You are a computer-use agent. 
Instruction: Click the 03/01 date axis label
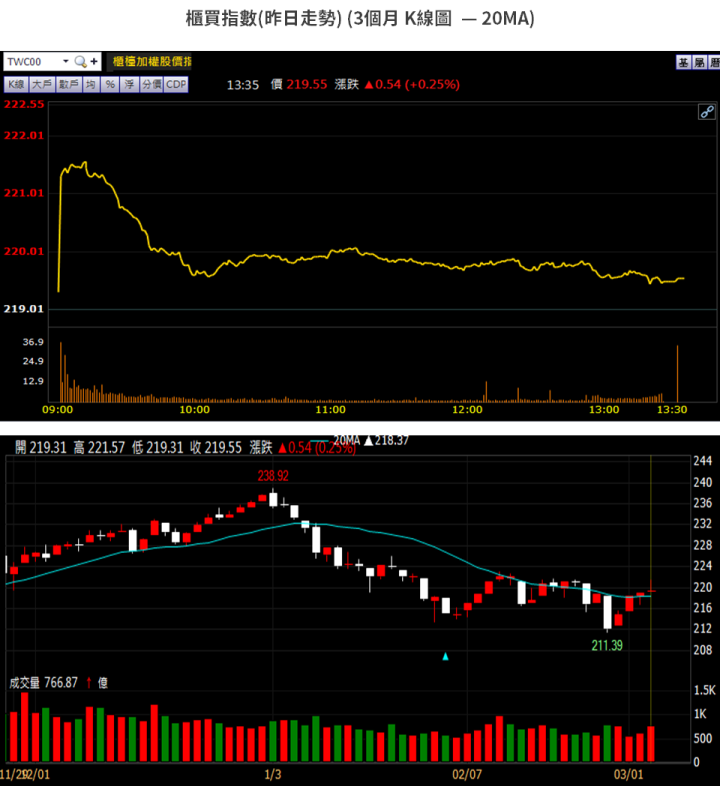click(628, 774)
